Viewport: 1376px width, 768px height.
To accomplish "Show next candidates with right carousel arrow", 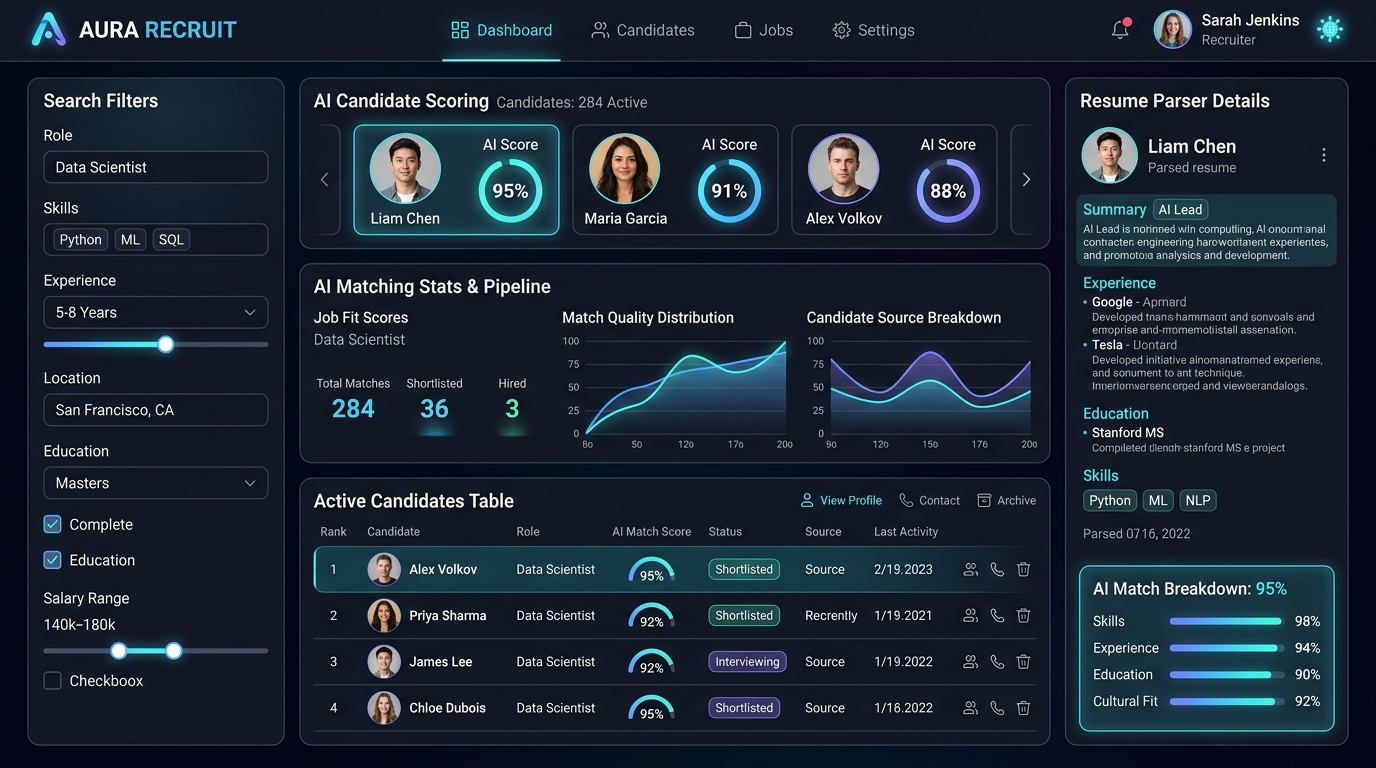I will coord(1026,180).
